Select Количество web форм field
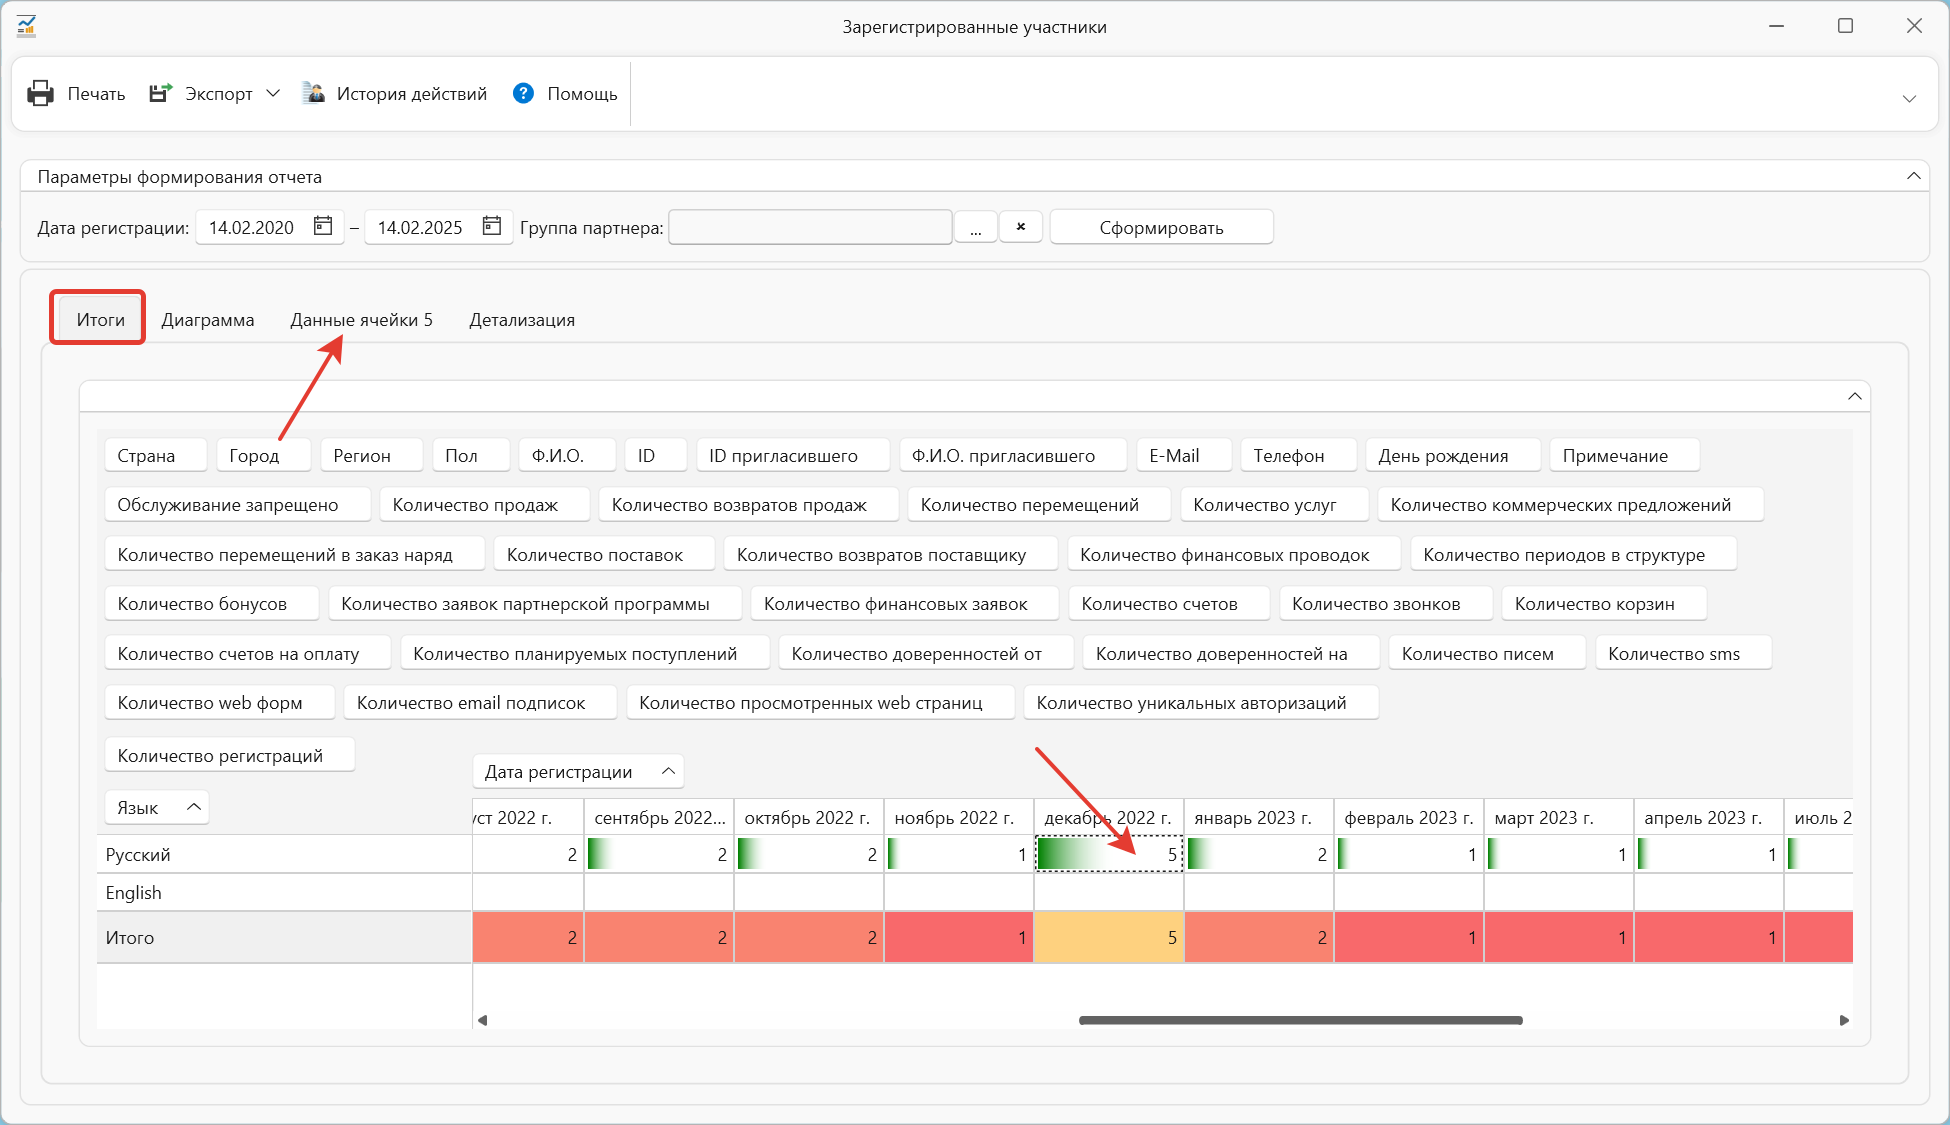The height and width of the screenshot is (1125, 1950). tap(219, 702)
